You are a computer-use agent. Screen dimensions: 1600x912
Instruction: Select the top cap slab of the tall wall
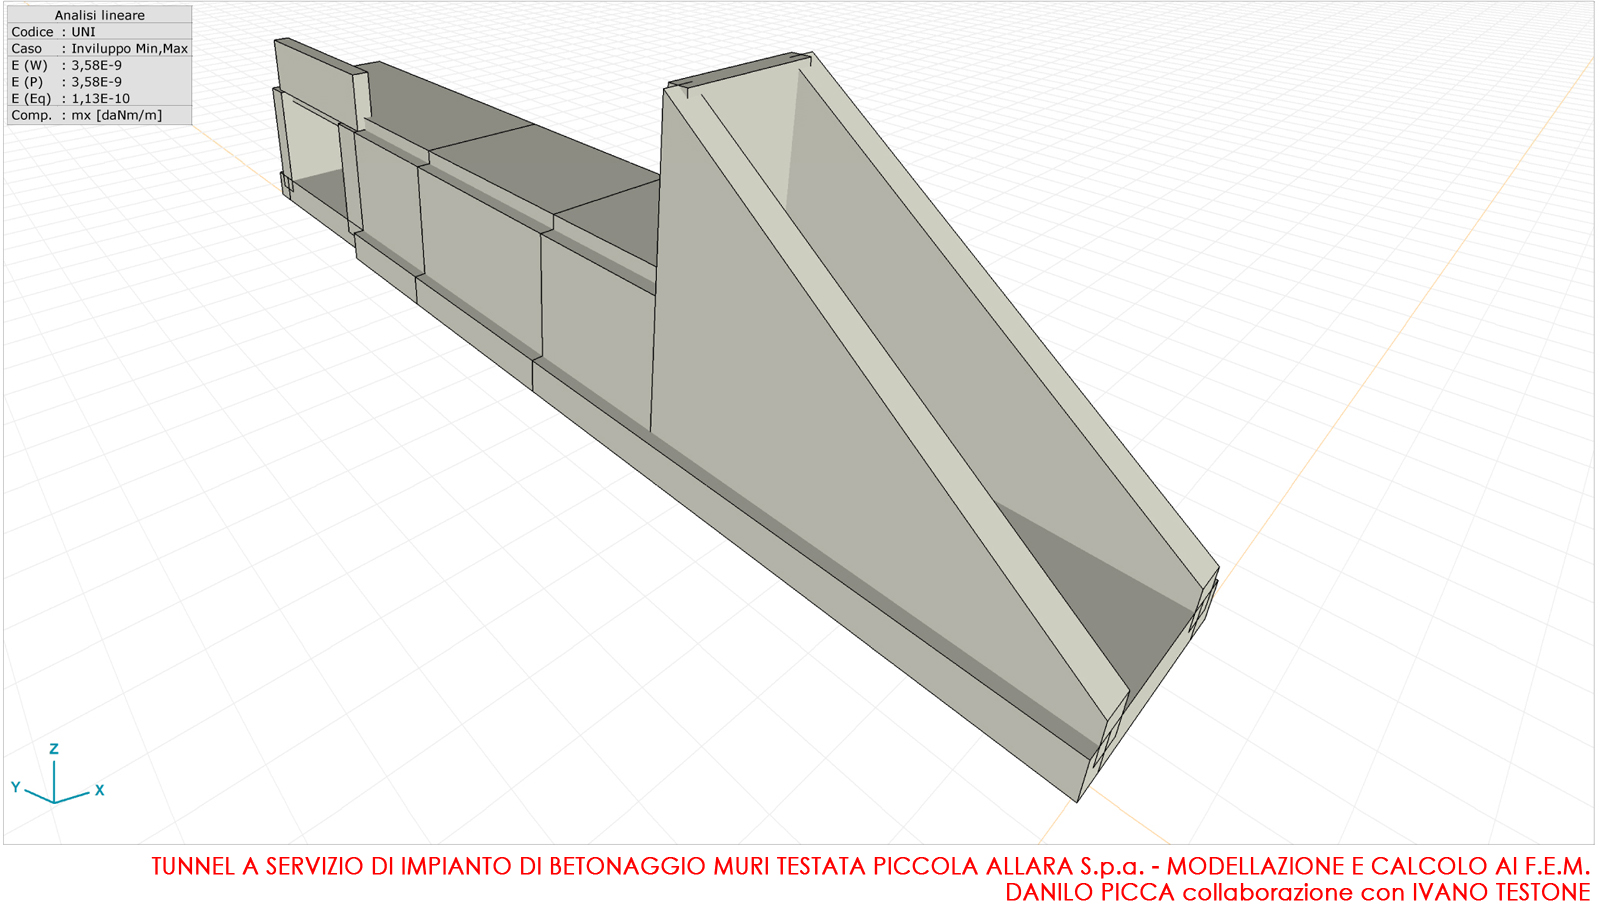(738, 72)
